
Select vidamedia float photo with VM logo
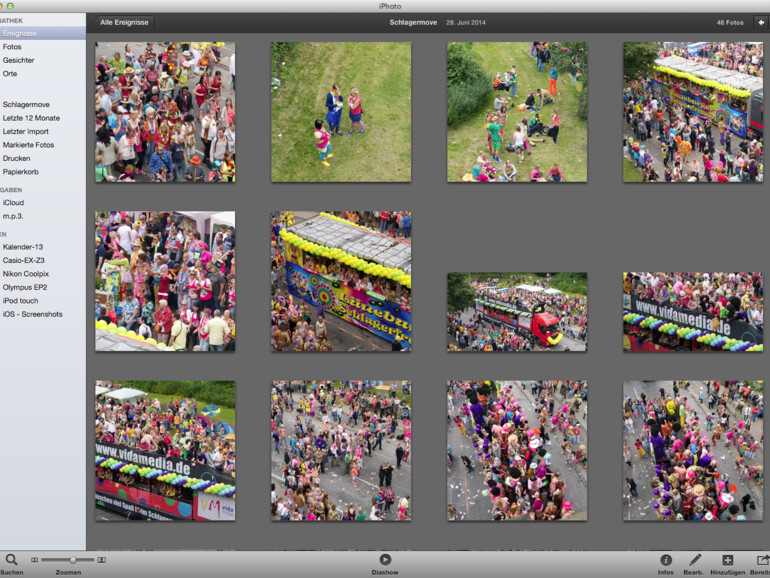click(165, 451)
